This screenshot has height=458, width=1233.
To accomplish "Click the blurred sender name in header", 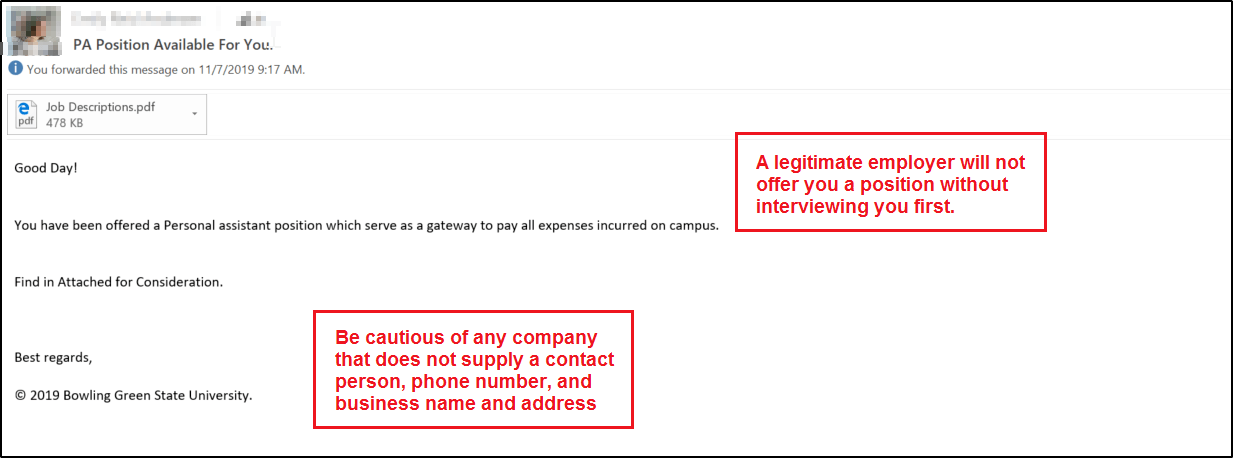I will click(136, 19).
